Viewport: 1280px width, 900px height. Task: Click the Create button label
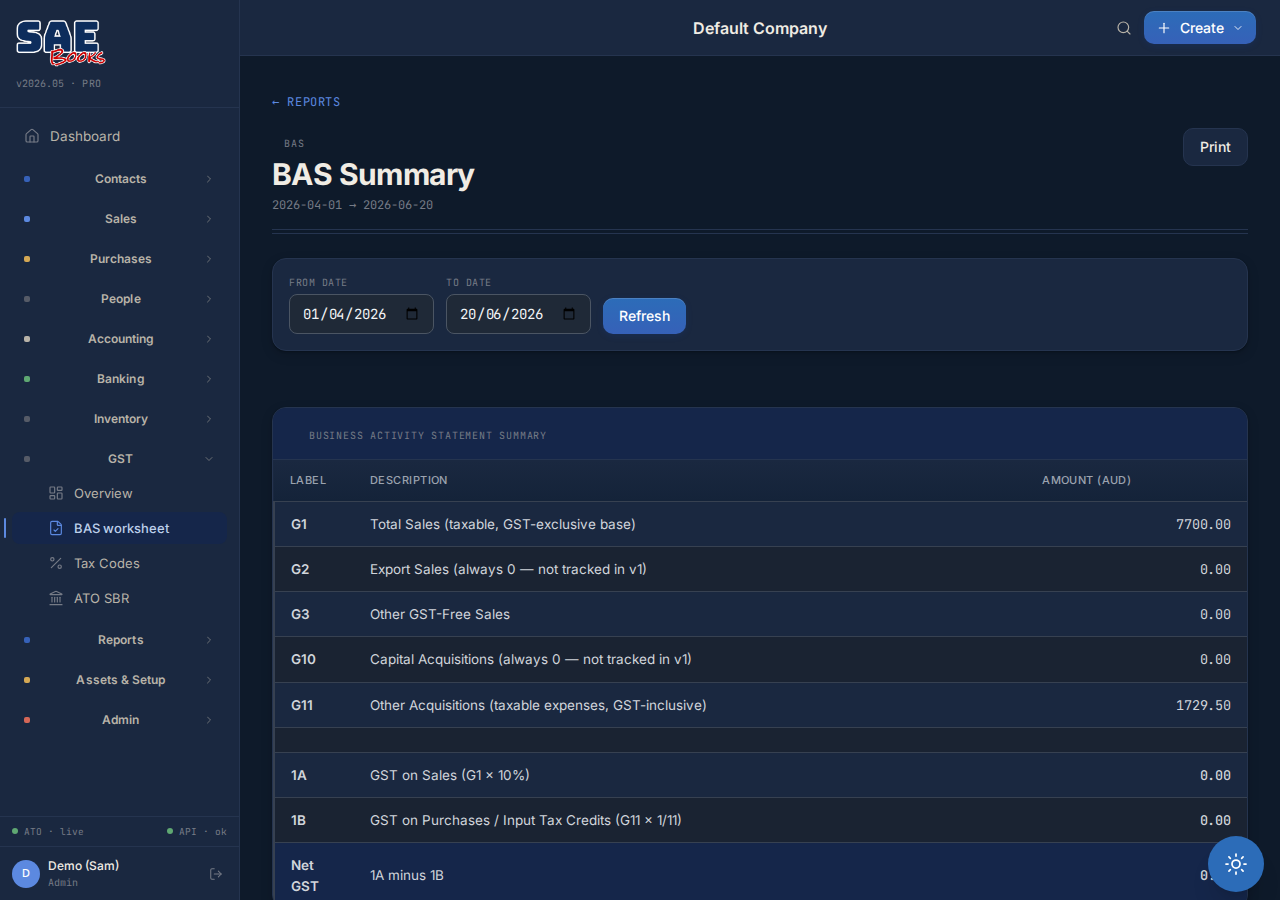1202,28
